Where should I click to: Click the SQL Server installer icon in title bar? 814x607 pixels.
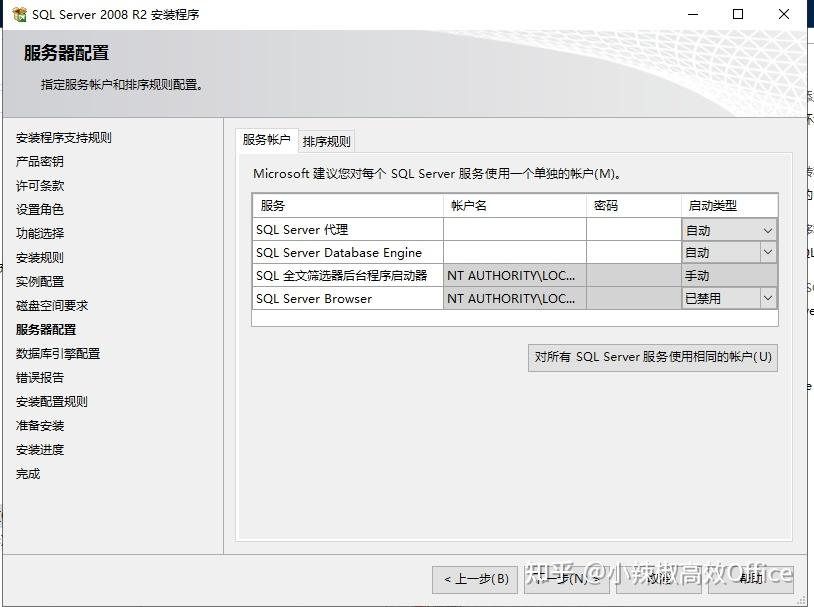pos(19,14)
